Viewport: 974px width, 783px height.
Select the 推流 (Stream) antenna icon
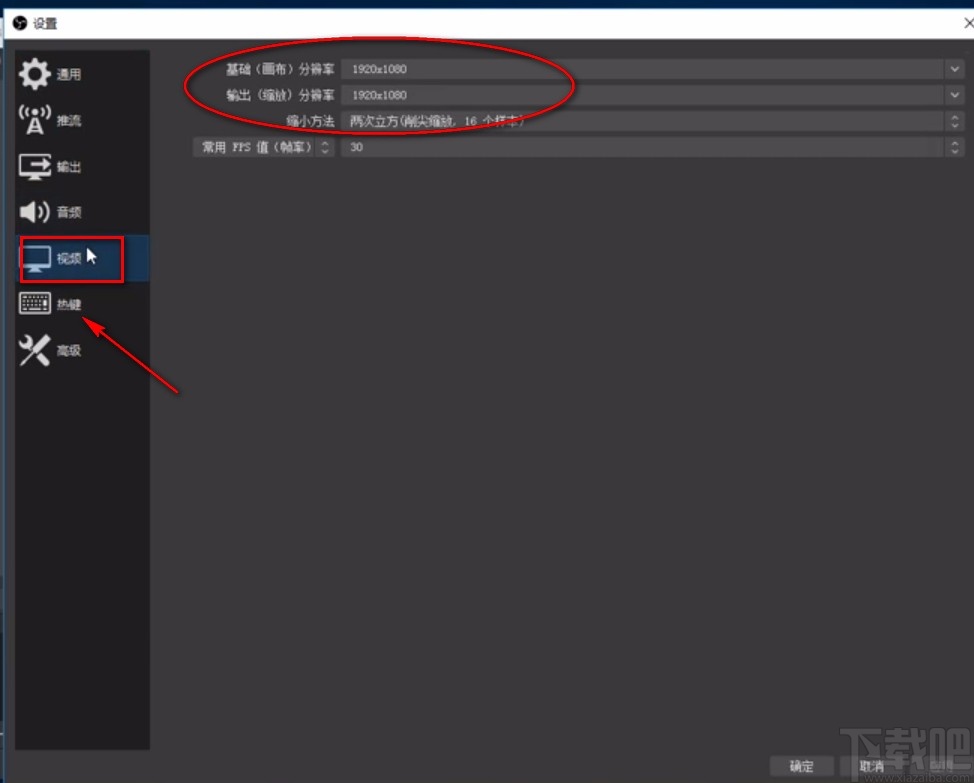pyautogui.click(x=33, y=120)
